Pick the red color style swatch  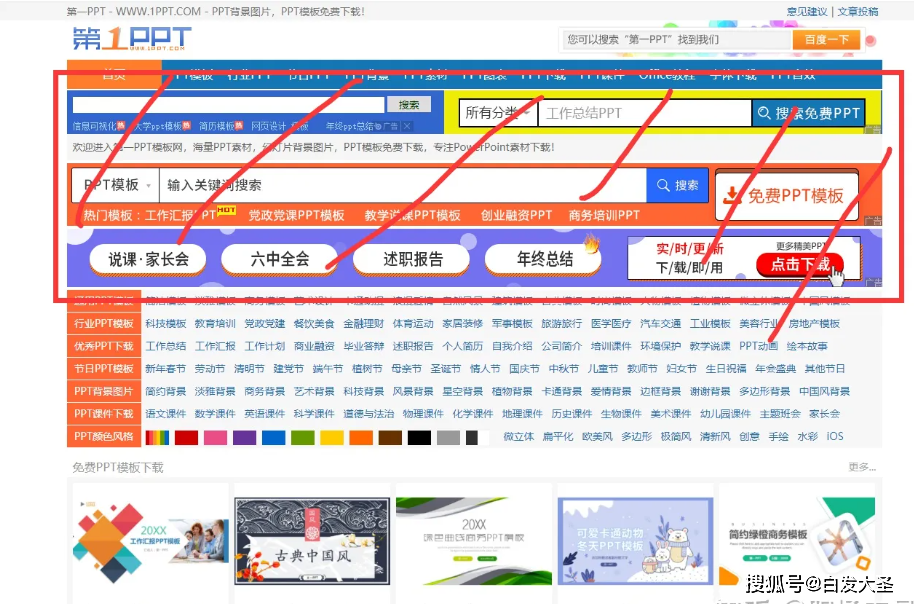(x=186, y=437)
